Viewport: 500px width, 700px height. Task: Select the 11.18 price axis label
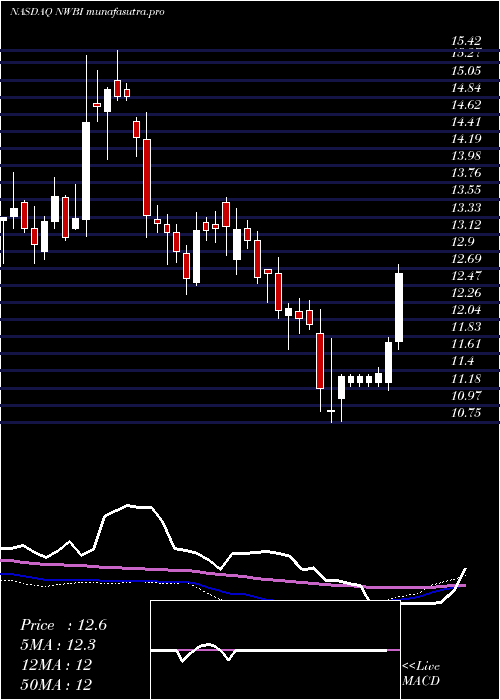coord(466,379)
